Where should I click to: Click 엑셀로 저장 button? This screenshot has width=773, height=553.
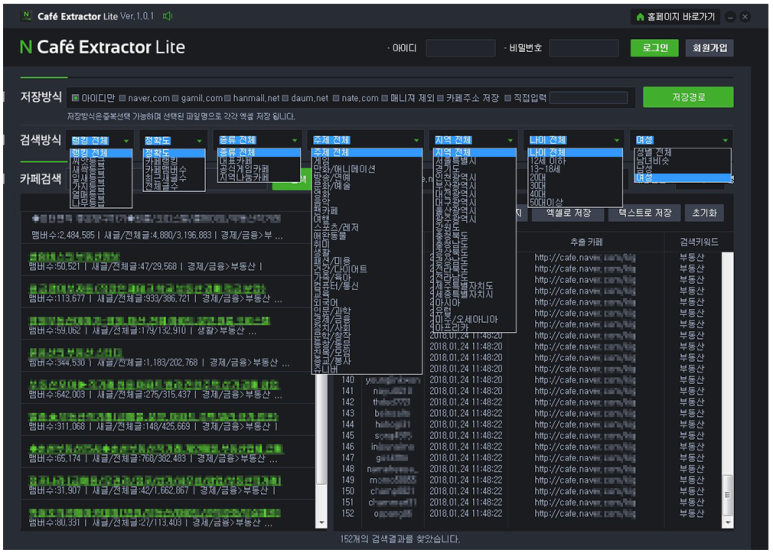click(568, 213)
